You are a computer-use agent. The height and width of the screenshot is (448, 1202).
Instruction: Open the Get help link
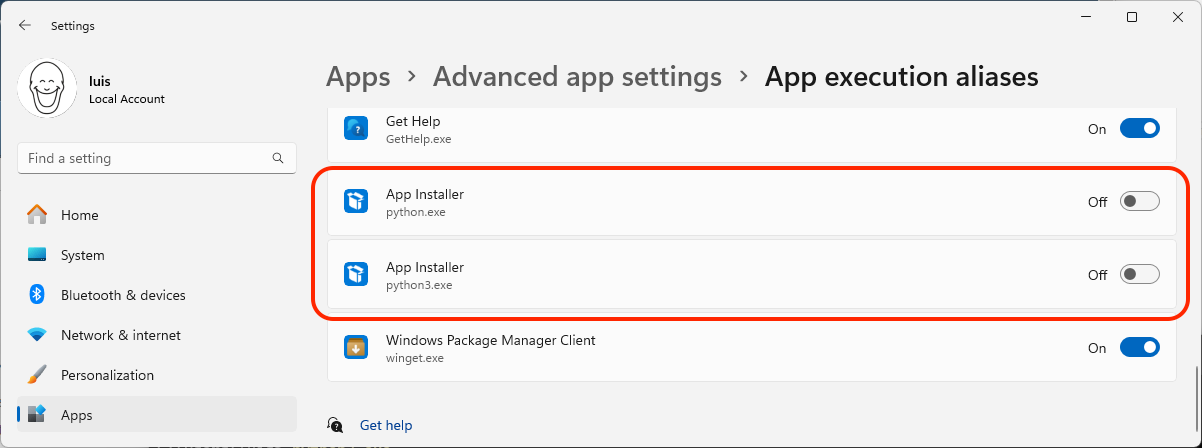point(386,425)
